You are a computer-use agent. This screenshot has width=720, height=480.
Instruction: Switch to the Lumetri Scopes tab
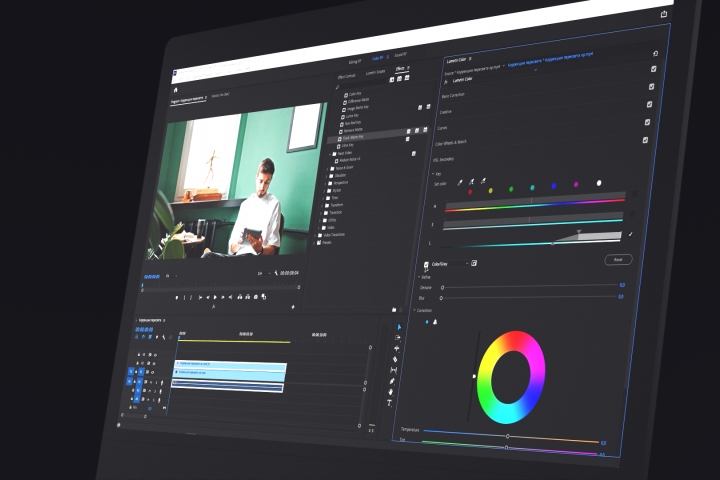click(376, 72)
